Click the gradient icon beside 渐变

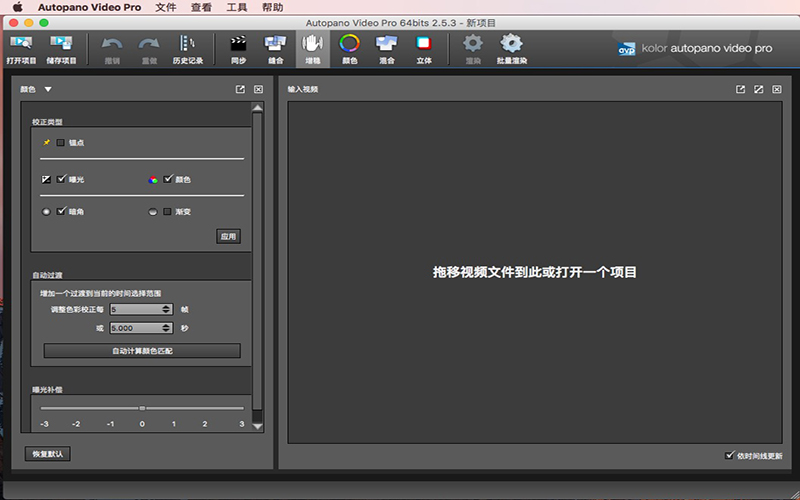point(153,212)
